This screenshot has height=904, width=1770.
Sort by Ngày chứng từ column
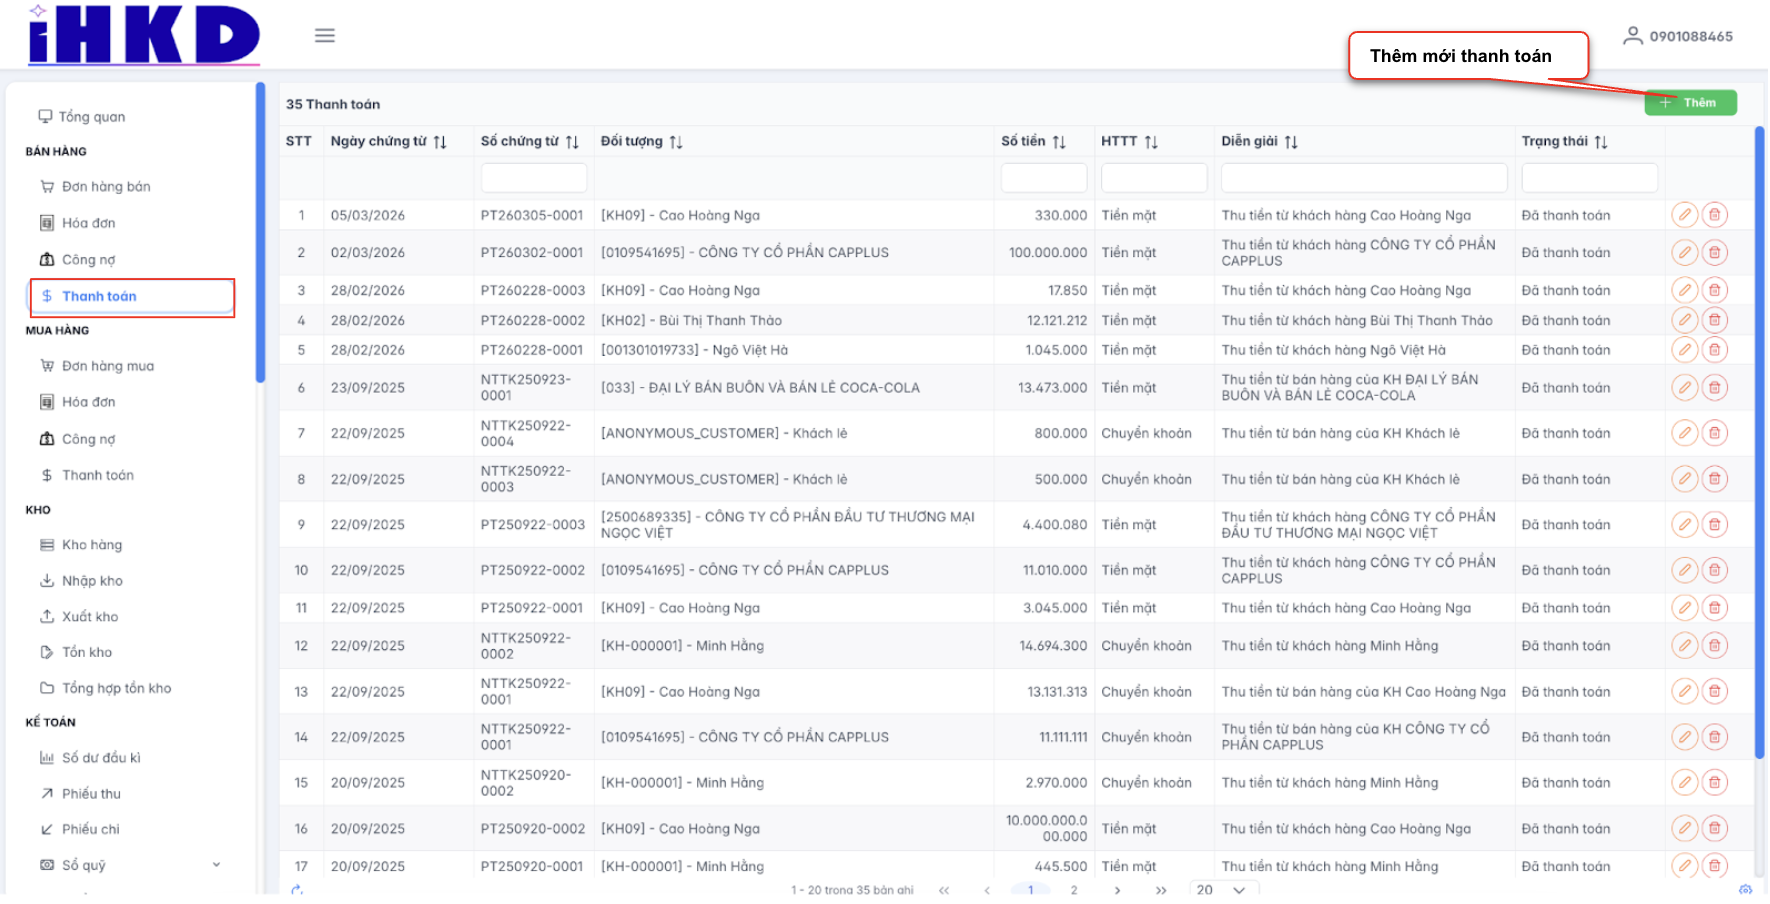coord(440,142)
